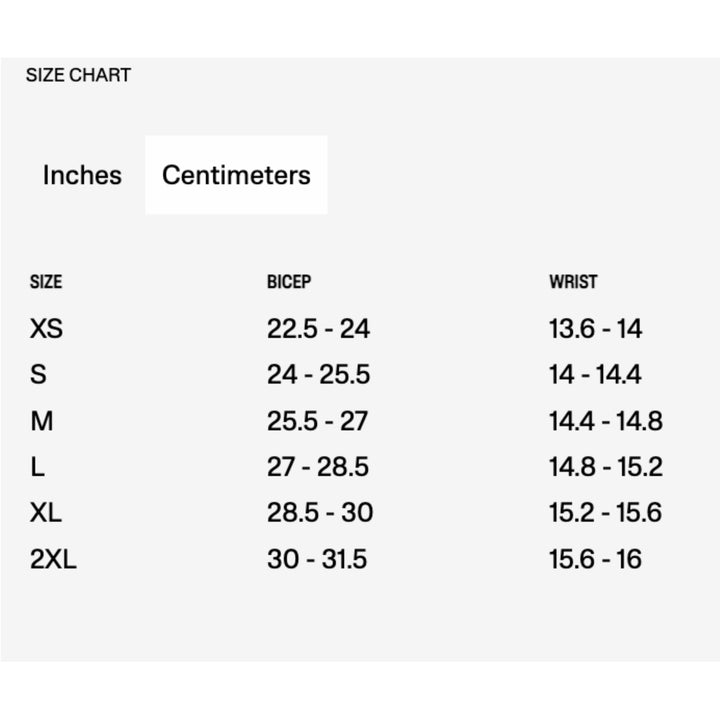Image resolution: width=720 pixels, height=720 pixels.
Task: Select the 2XL size row label
Action: 53,559
